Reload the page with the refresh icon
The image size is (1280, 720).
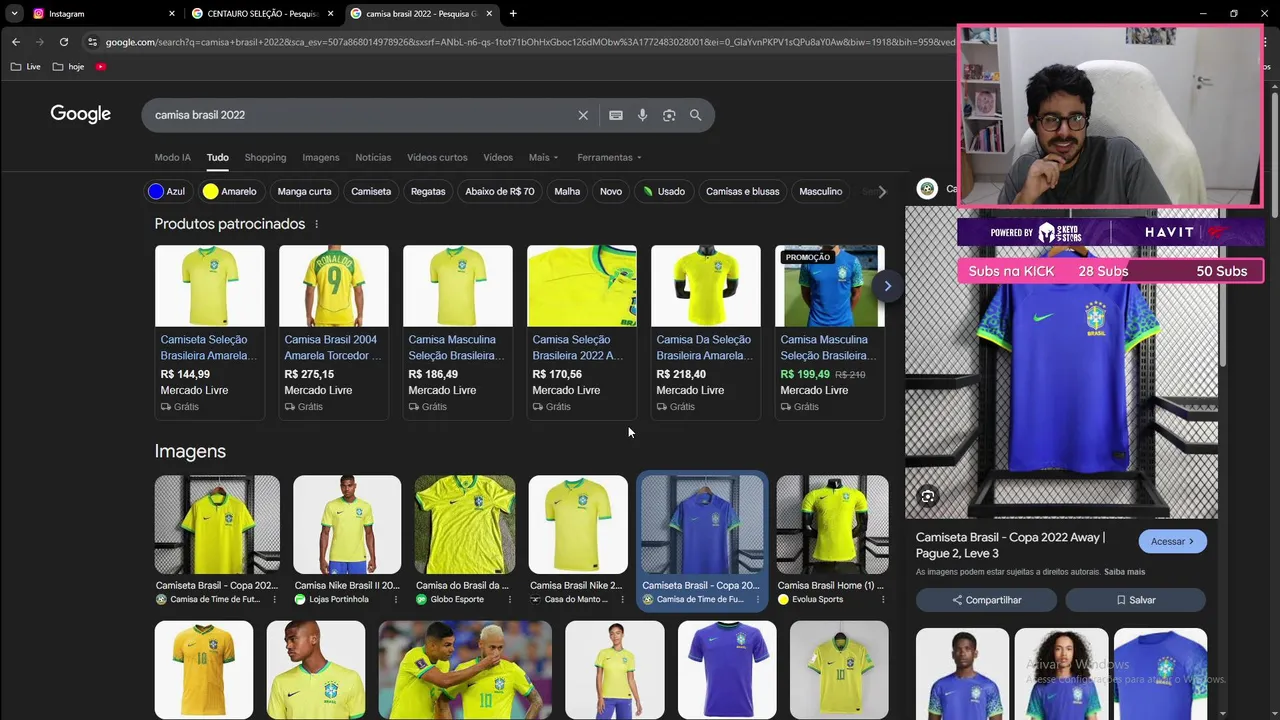(x=64, y=42)
